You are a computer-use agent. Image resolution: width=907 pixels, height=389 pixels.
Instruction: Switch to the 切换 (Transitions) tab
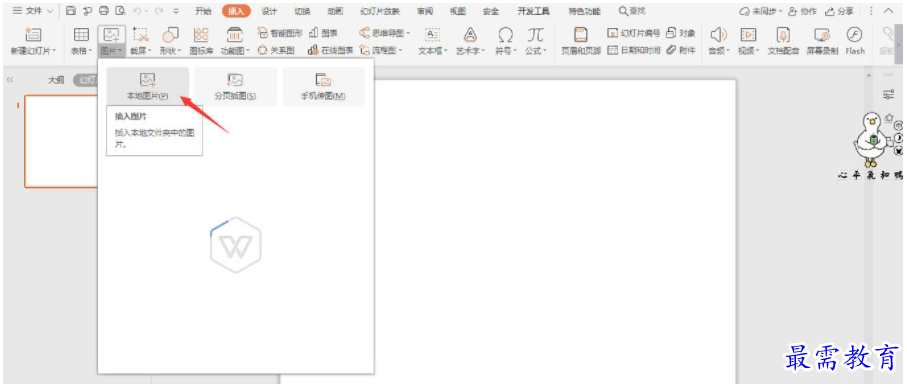pos(302,11)
